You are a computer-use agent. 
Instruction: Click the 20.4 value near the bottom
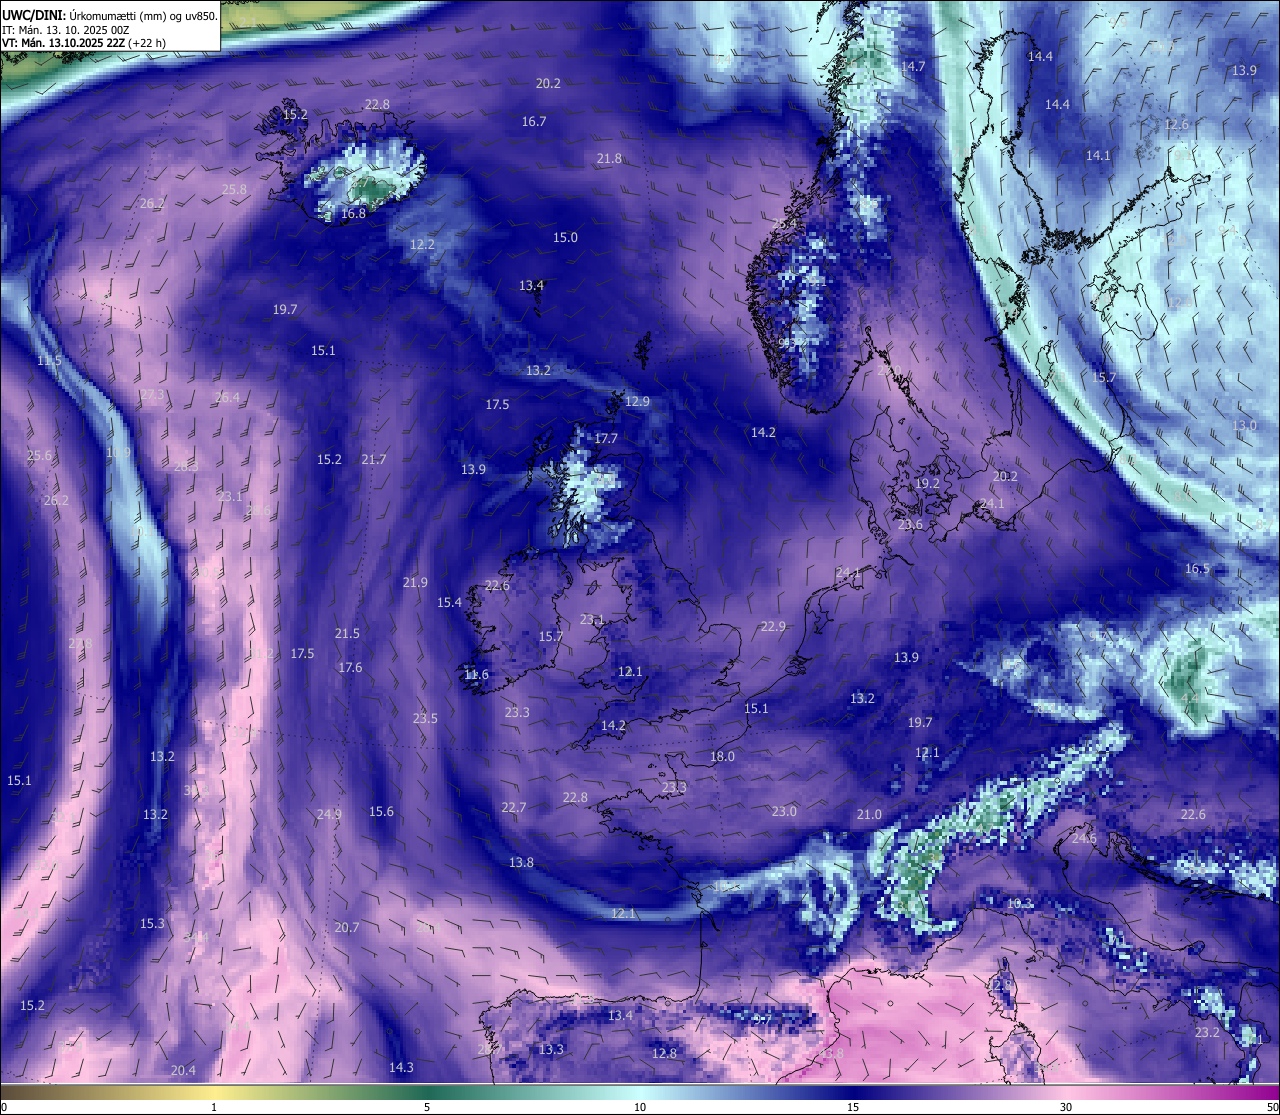click(183, 1070)
